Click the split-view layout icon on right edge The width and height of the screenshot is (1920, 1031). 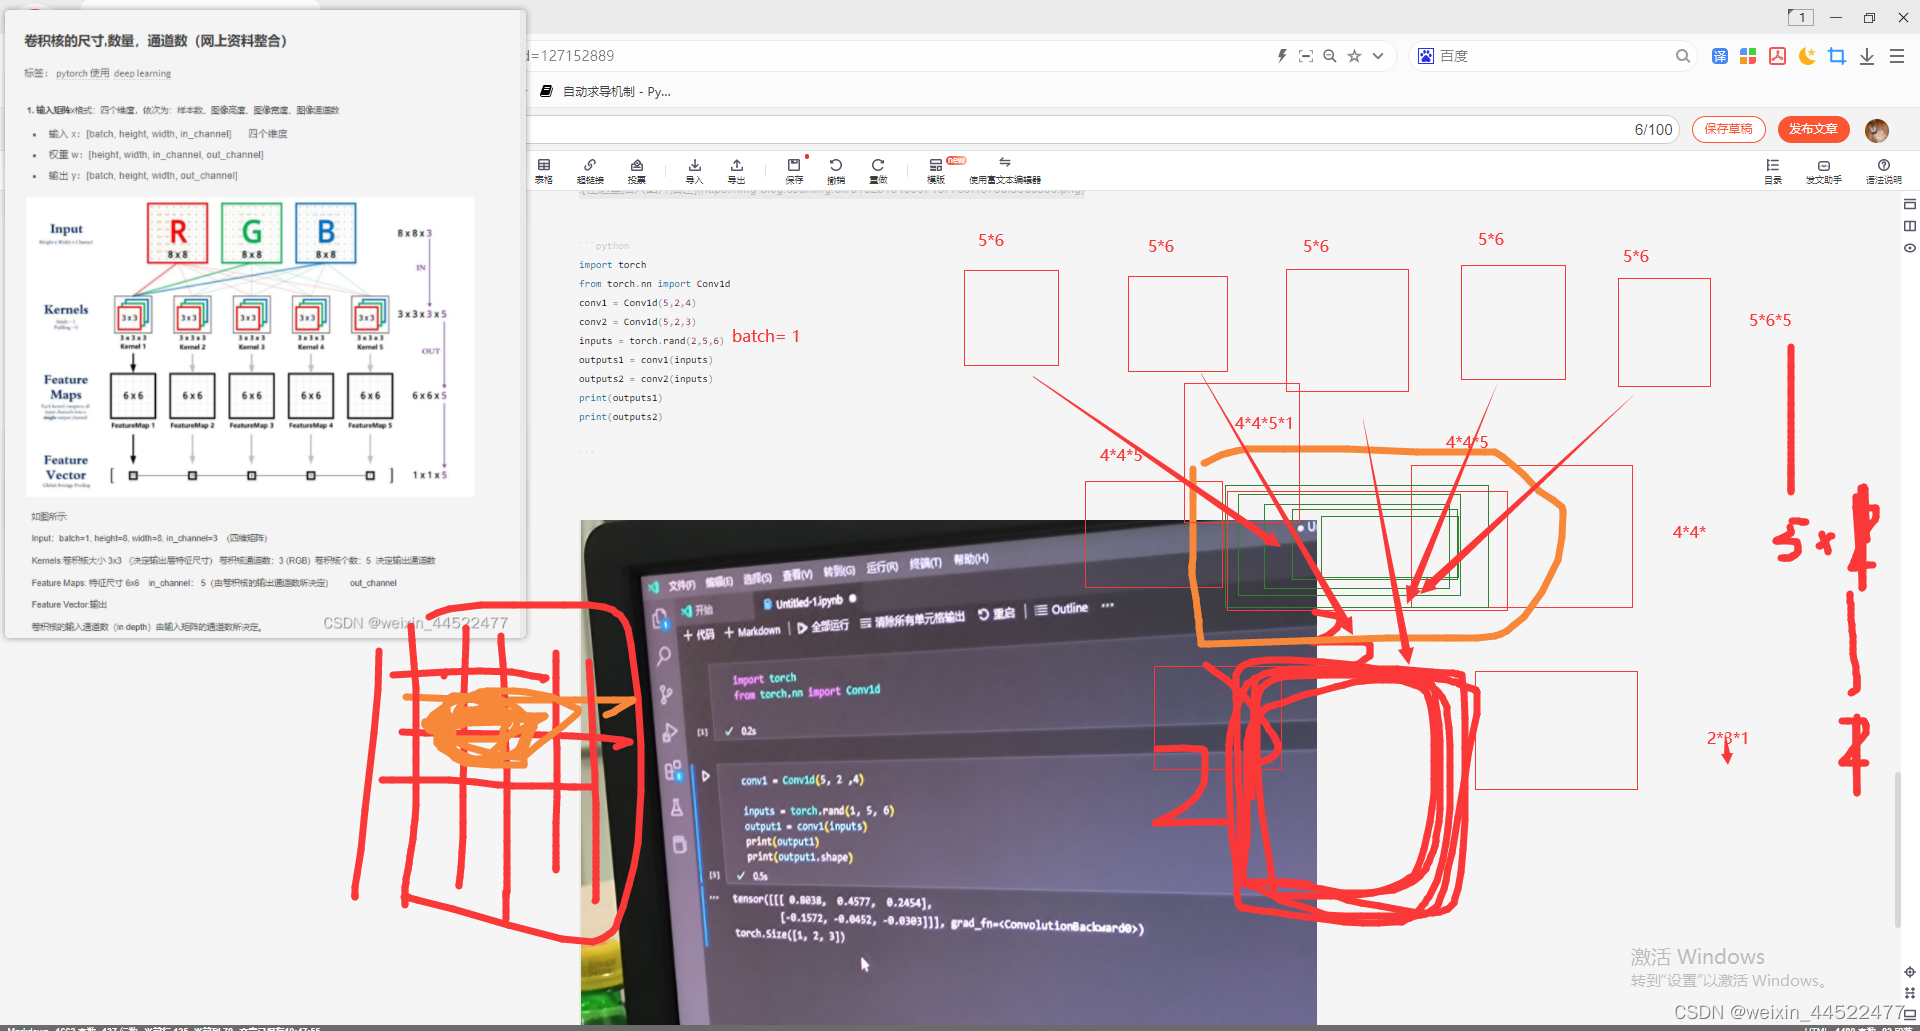1910,226
